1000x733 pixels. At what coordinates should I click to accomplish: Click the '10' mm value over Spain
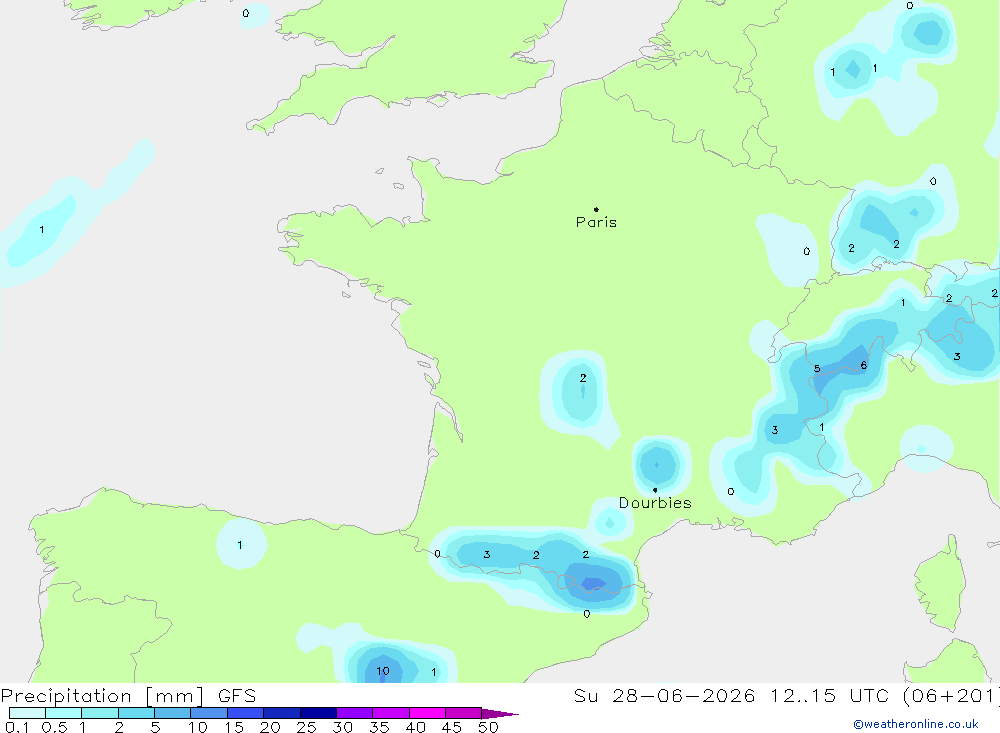tap(383, 670)
